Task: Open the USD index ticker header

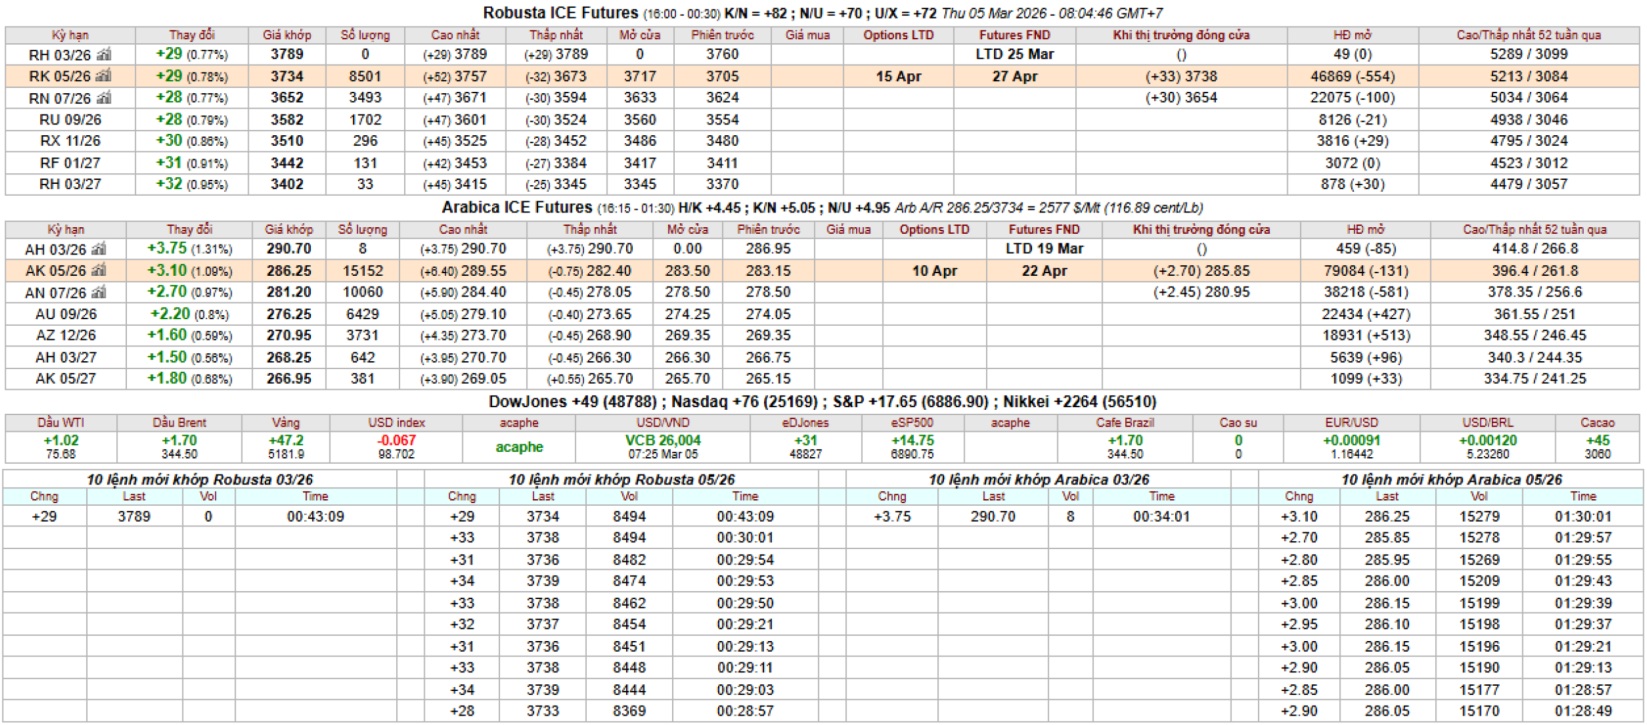Action: click(396, 423)
